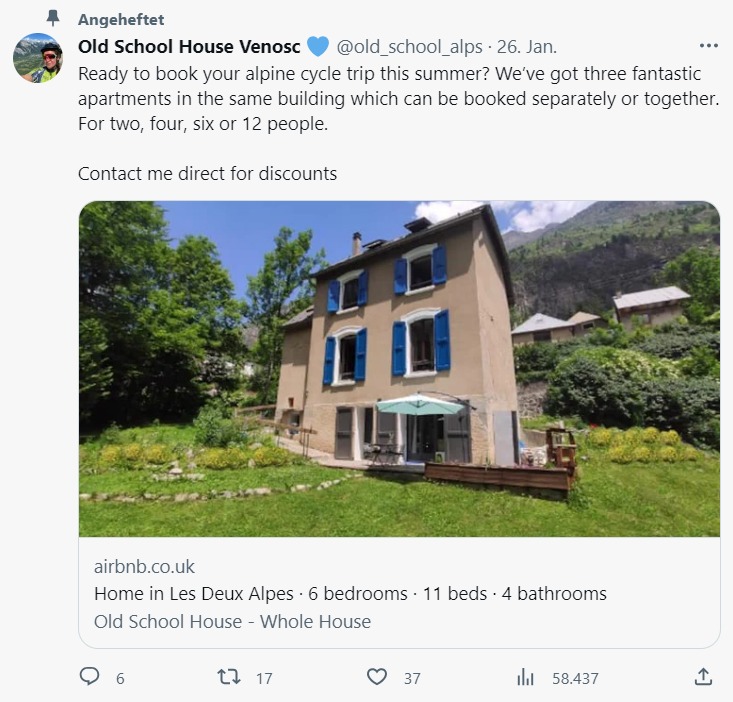Image resolution: width=733 pixels, height=702 pixels.
Task: Open the share tweet icon
Action: [702, 677]
